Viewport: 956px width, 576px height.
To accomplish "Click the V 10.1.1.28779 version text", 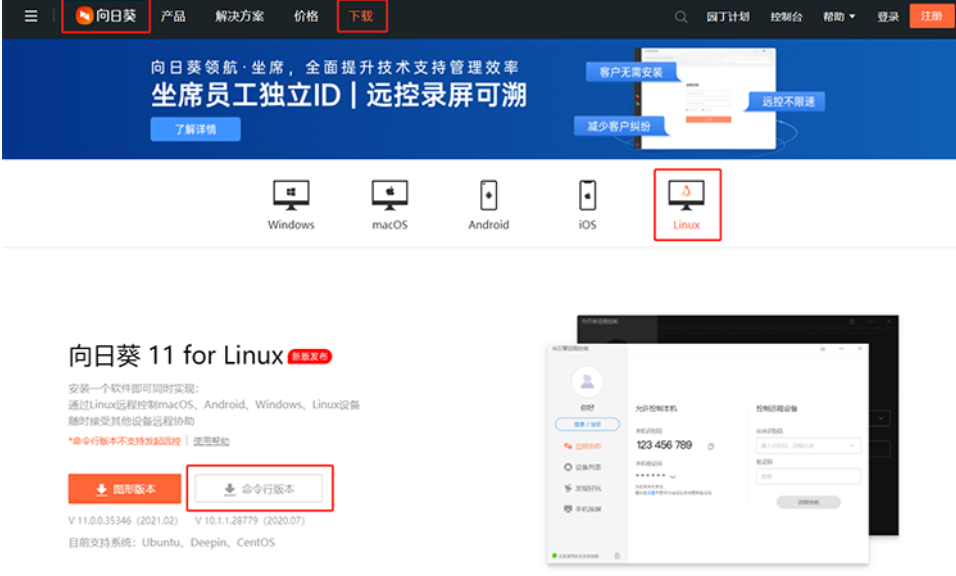I will click(250, 521).
